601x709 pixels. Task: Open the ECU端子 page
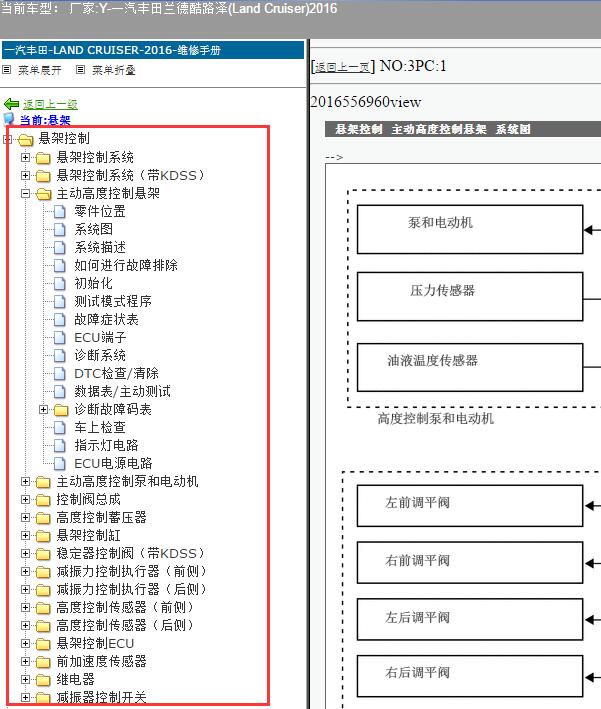tap(100, 338)
